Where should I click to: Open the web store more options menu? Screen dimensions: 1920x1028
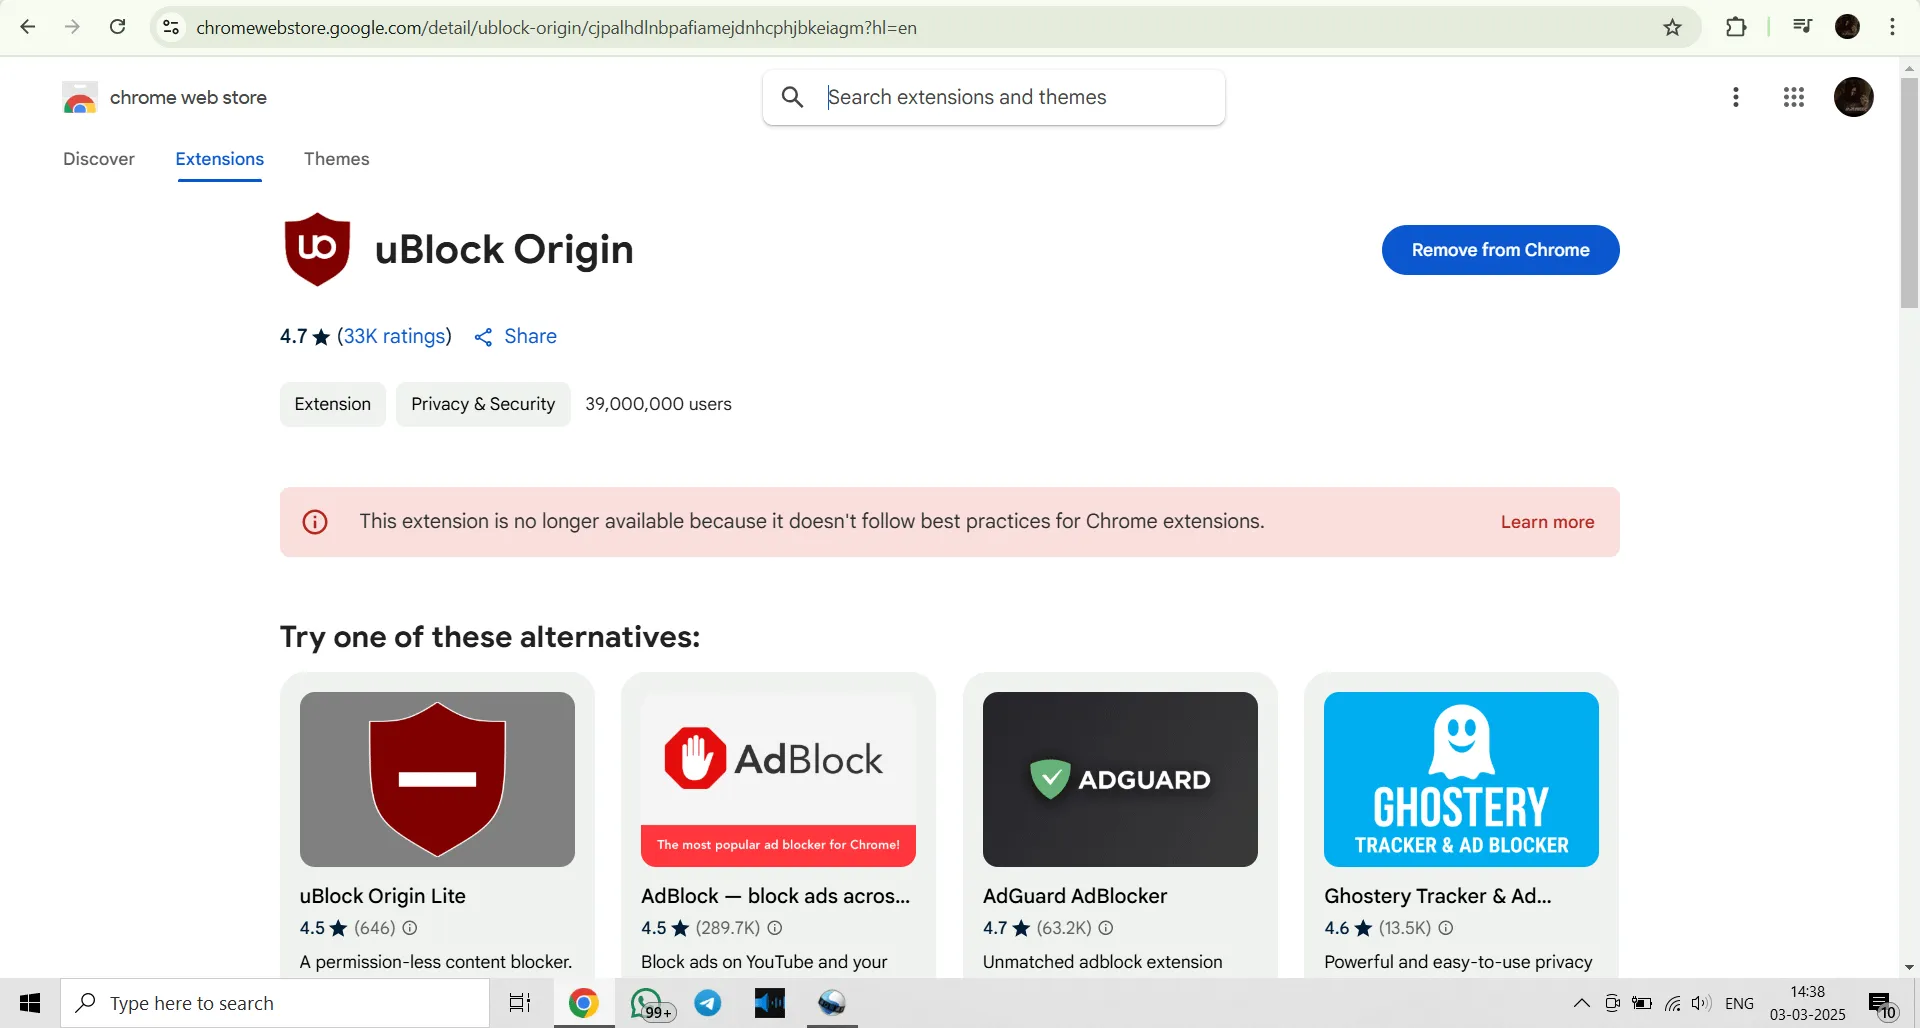click(x=1736, y=97)
